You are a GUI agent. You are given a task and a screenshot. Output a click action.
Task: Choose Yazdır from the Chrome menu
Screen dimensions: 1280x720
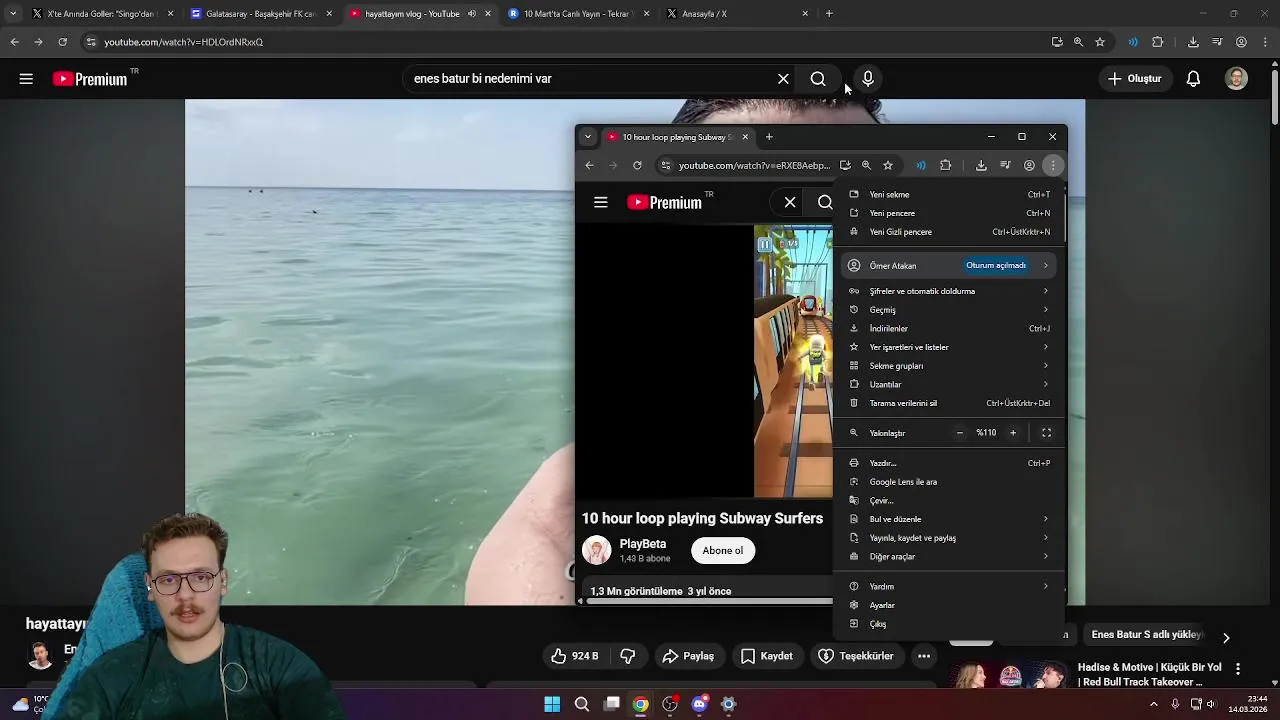tap(949, 463)
